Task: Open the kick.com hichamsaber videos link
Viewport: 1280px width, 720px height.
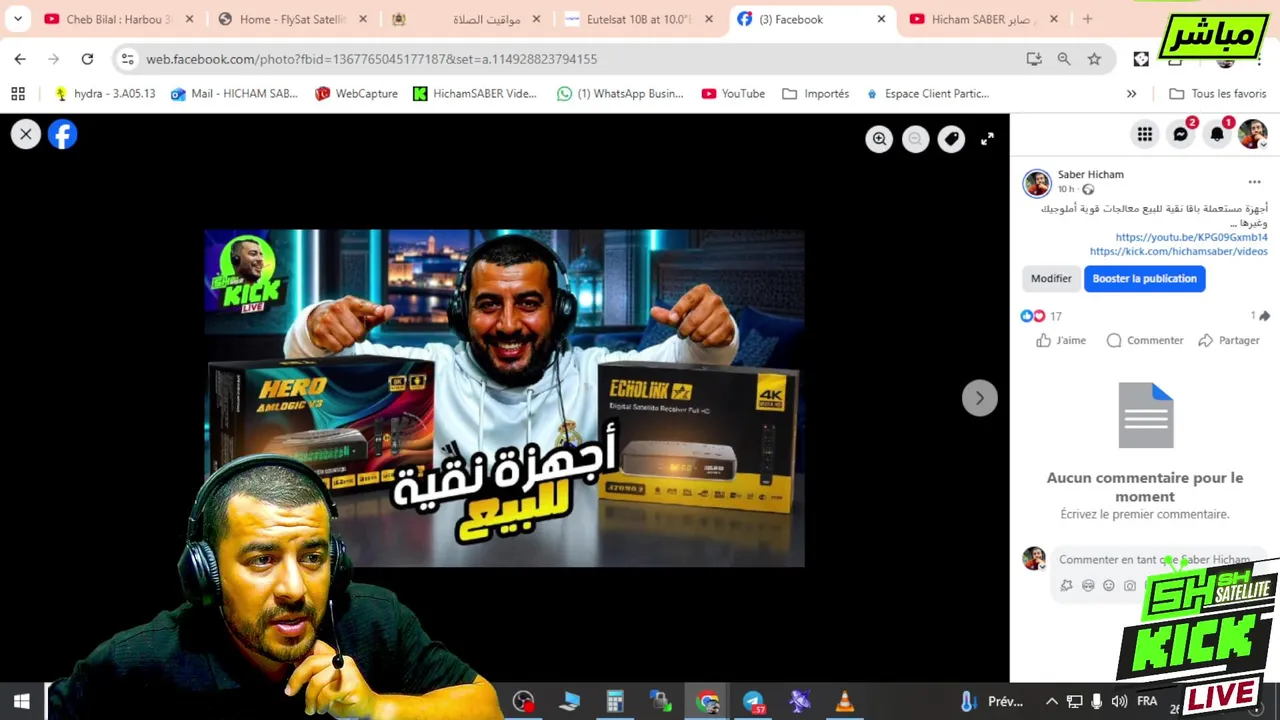Action: [x=1178, y=251]
